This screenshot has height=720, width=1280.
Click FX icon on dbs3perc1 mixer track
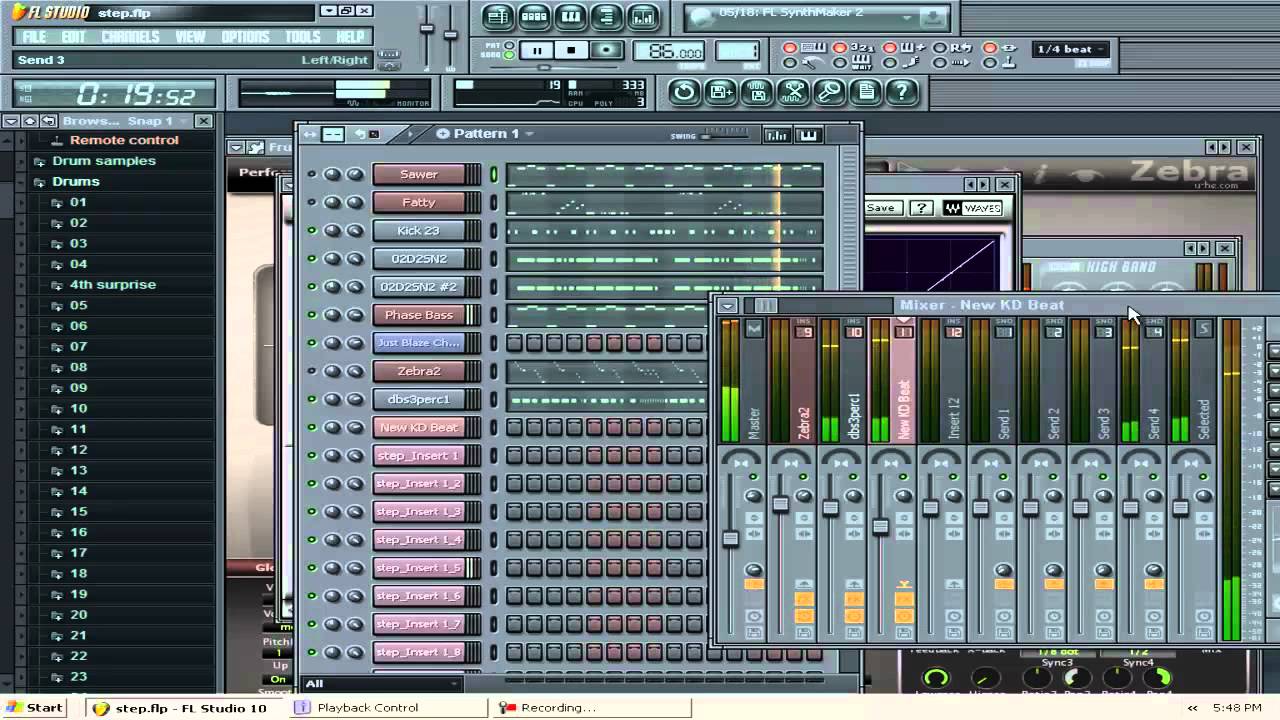854,599
